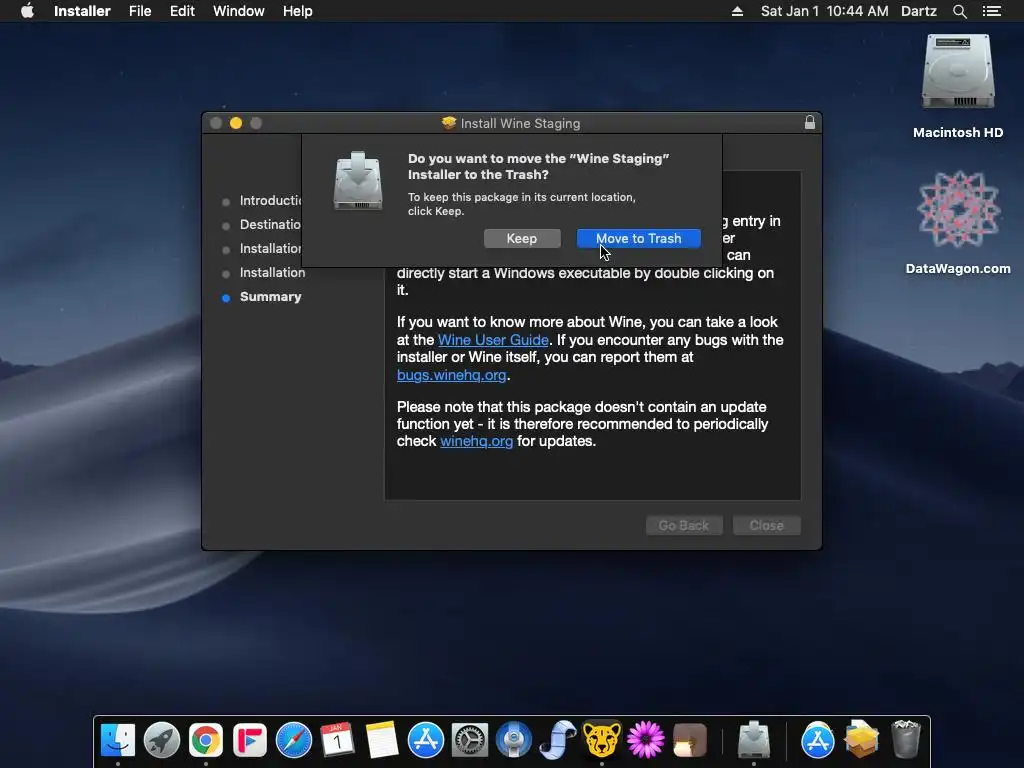The width and height of the screenshot is (1024, 768).
Task: Open the winehq.org updates link
Action: [x=477, y=441]
